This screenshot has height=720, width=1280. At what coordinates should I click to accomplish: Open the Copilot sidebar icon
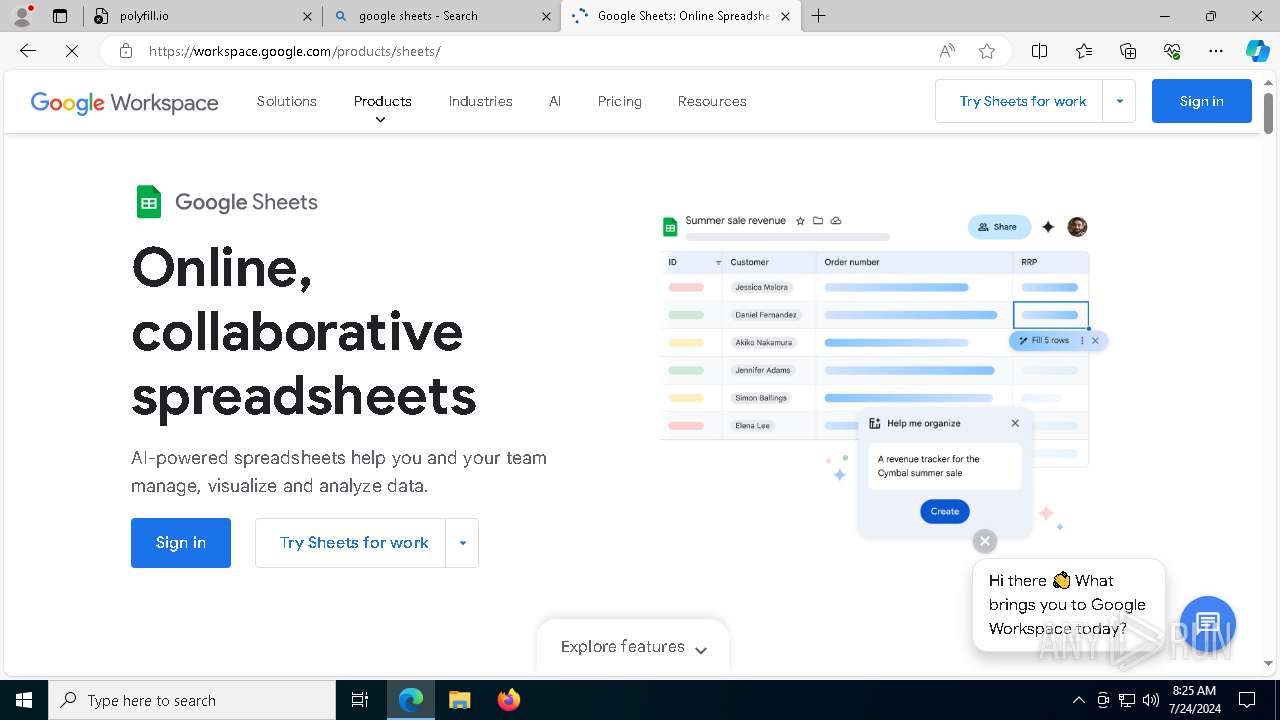point(1257,51)
